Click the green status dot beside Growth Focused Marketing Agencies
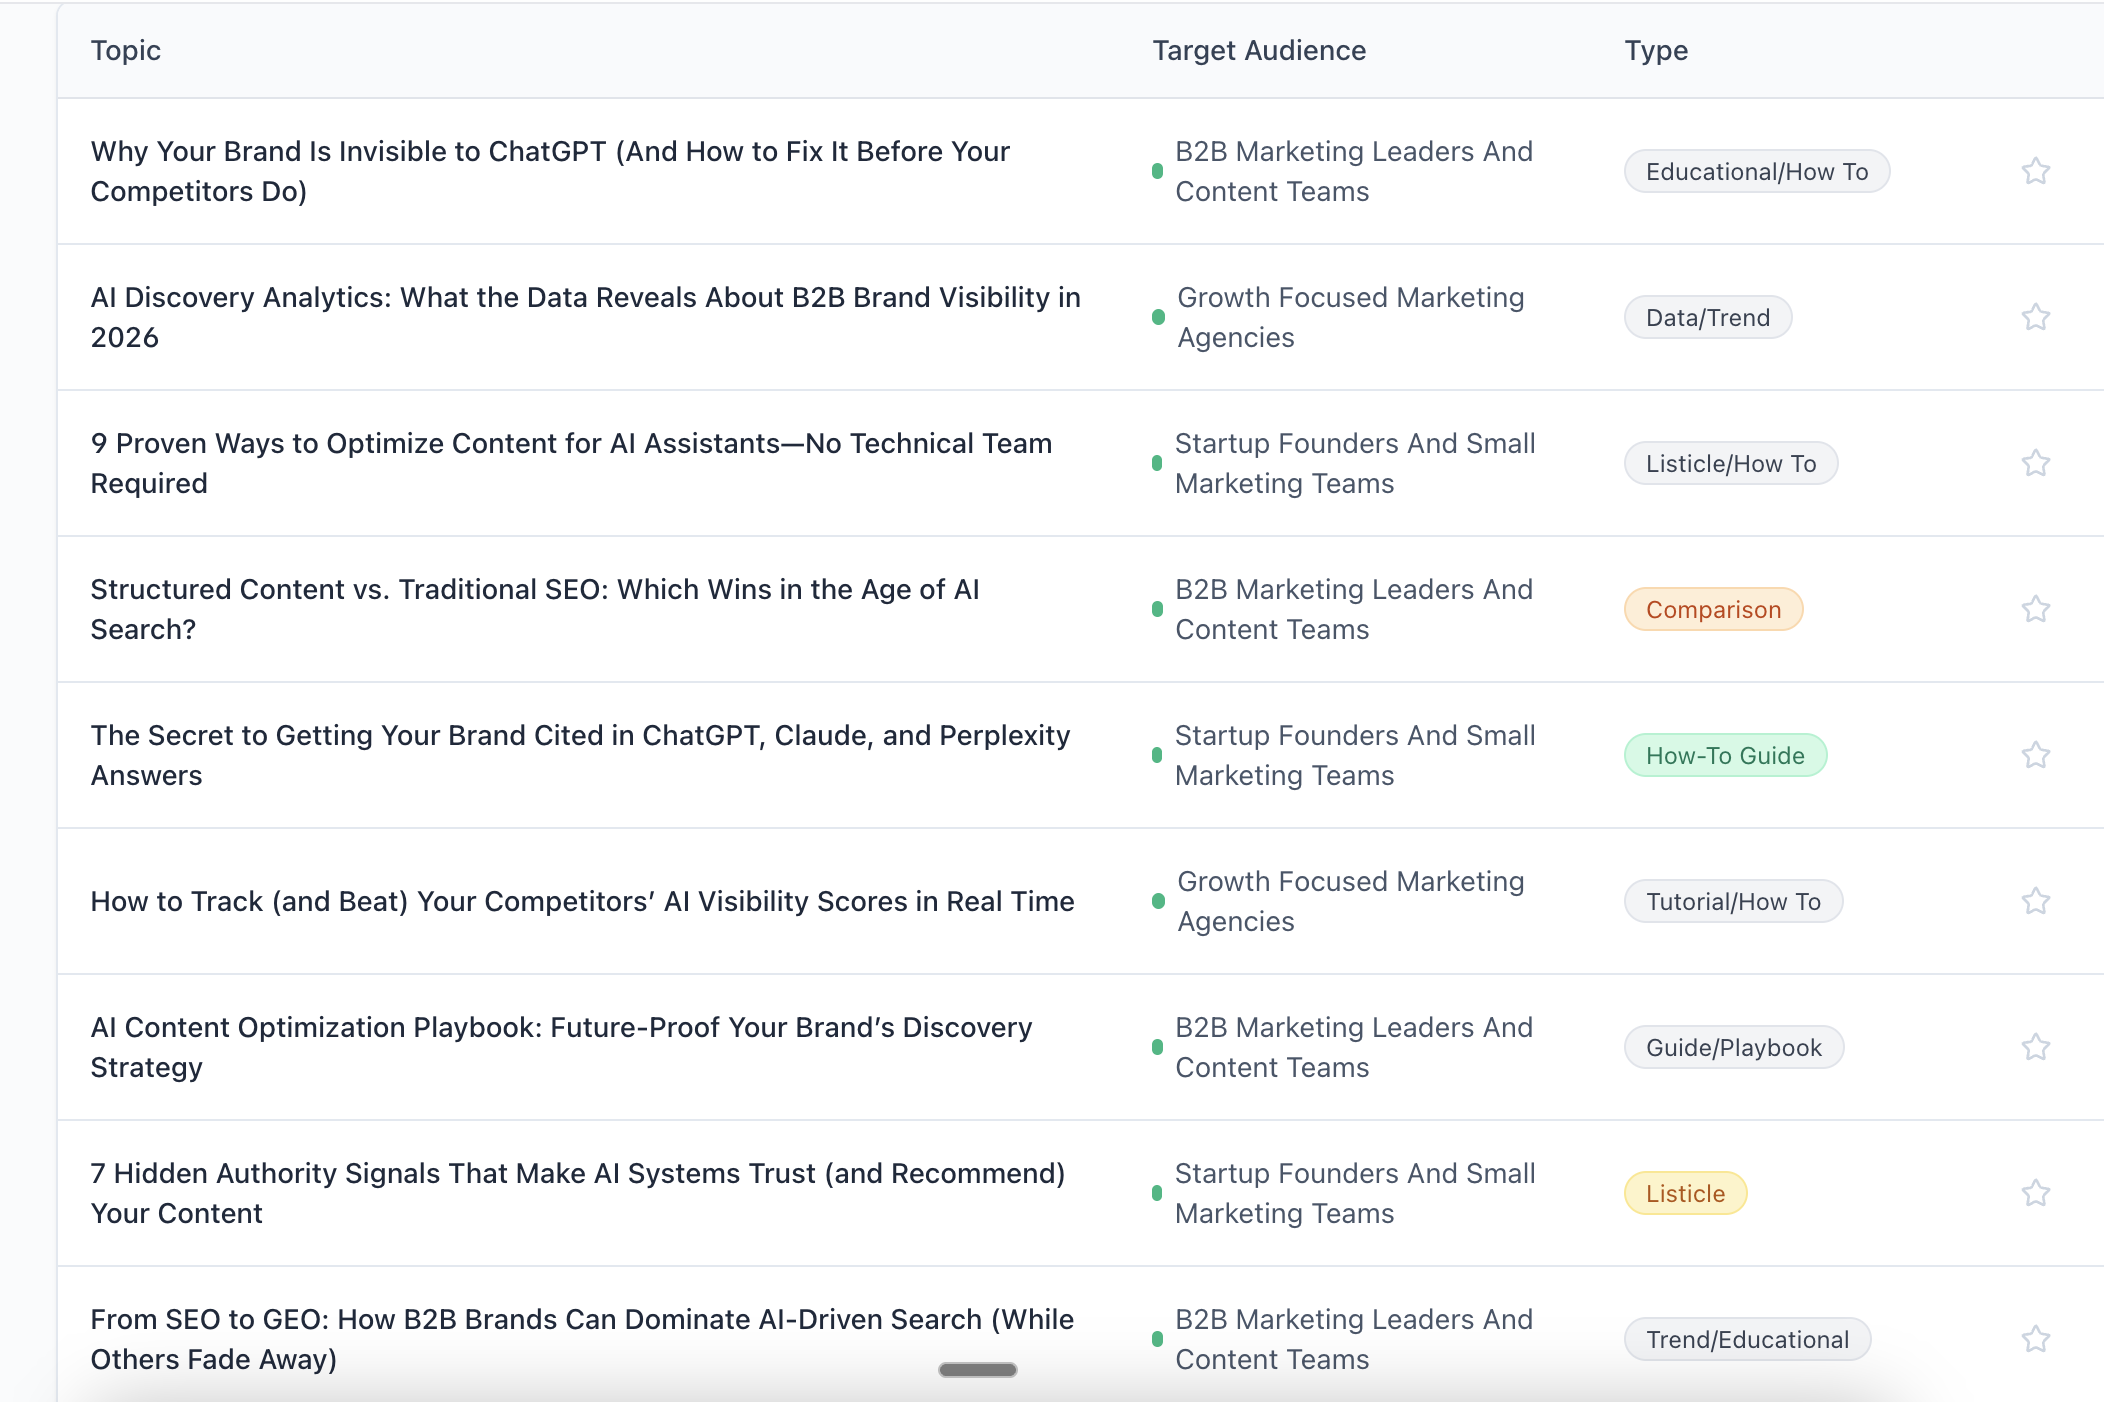 (1158, 317)
